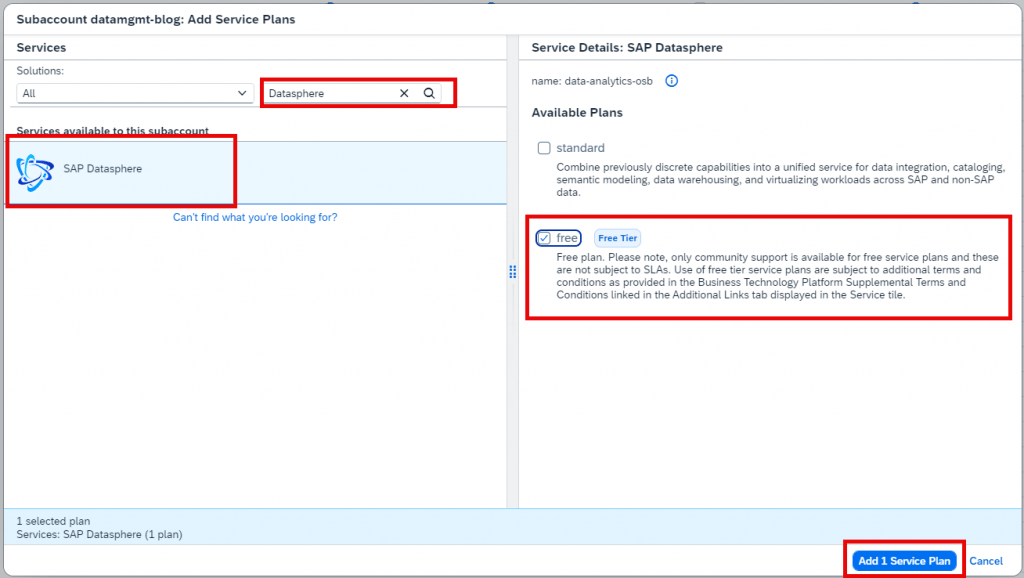This screenshot has width=1024, height=578.
Task: Open "Can't find what you're looking for?" link
Action: click(x=255, y=217)
